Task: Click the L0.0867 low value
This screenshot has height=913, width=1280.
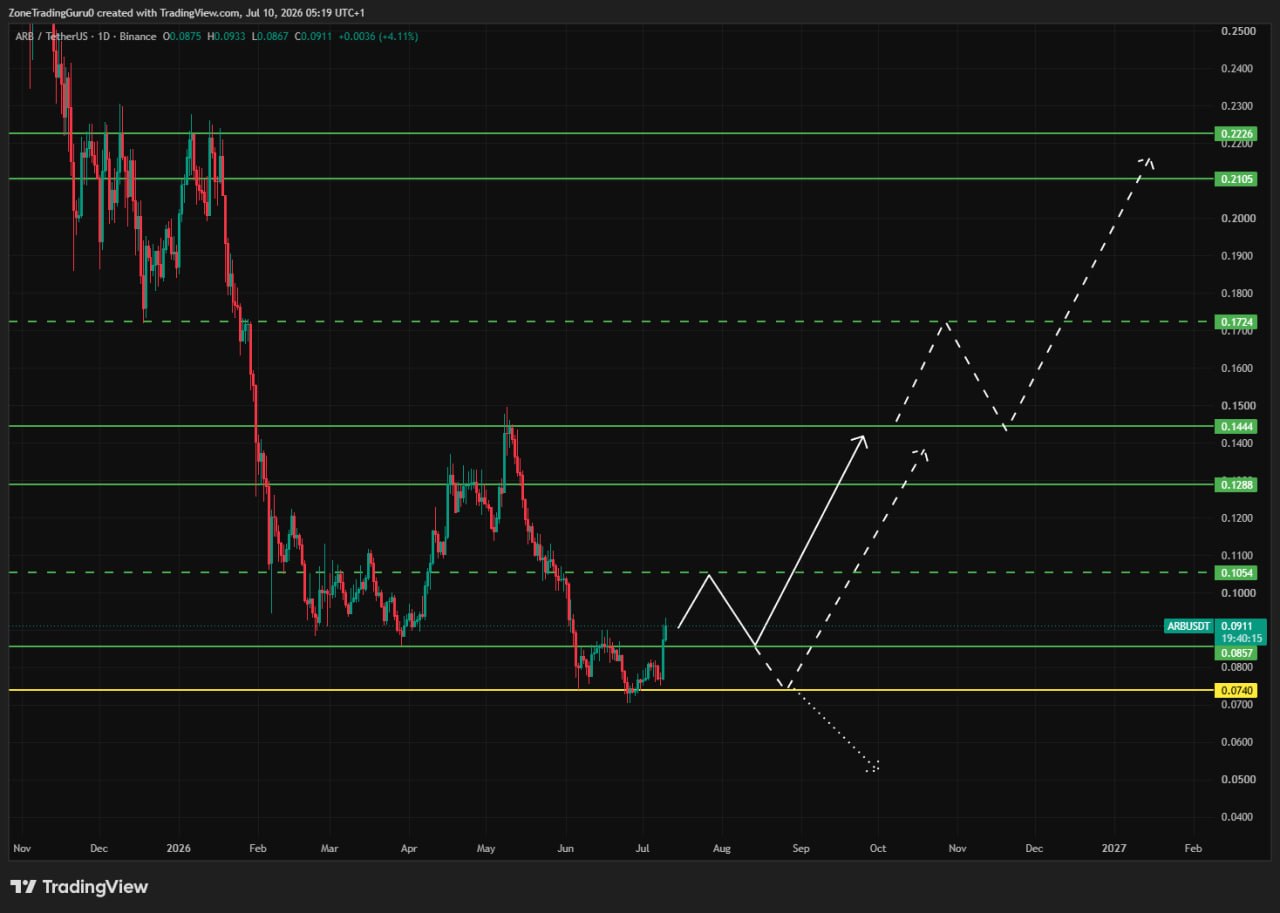Action: [x=272, y=37]
